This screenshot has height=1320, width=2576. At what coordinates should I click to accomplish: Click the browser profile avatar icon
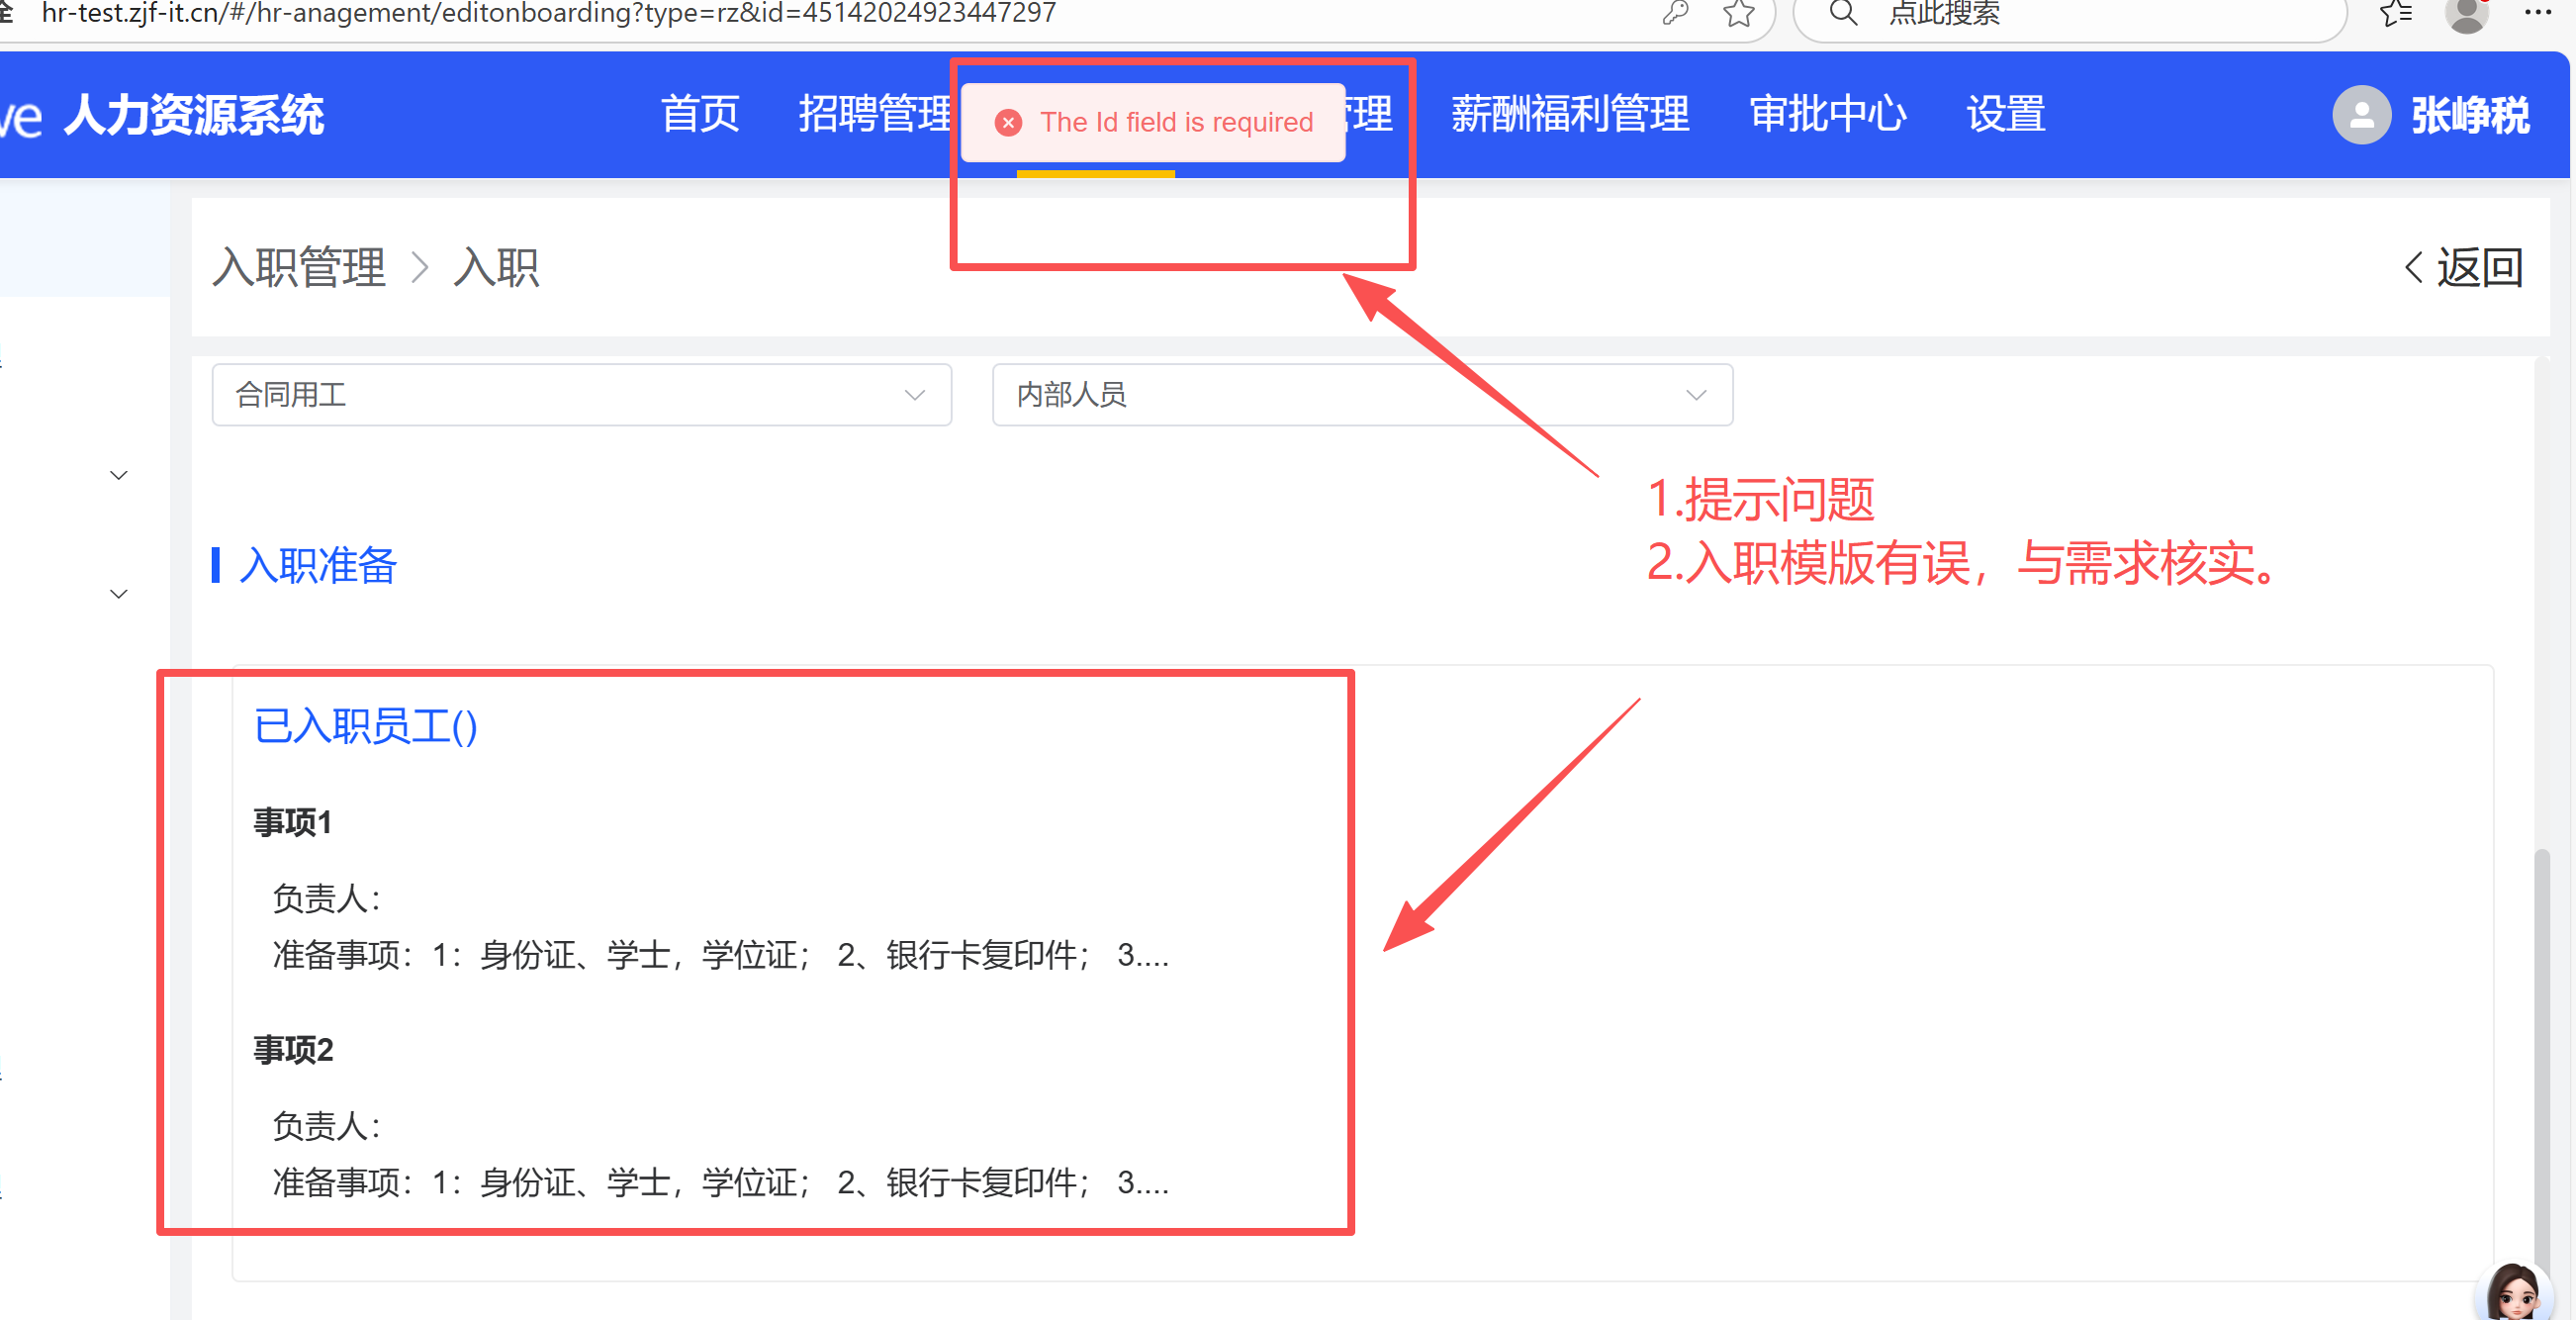tap(2466, 14)
